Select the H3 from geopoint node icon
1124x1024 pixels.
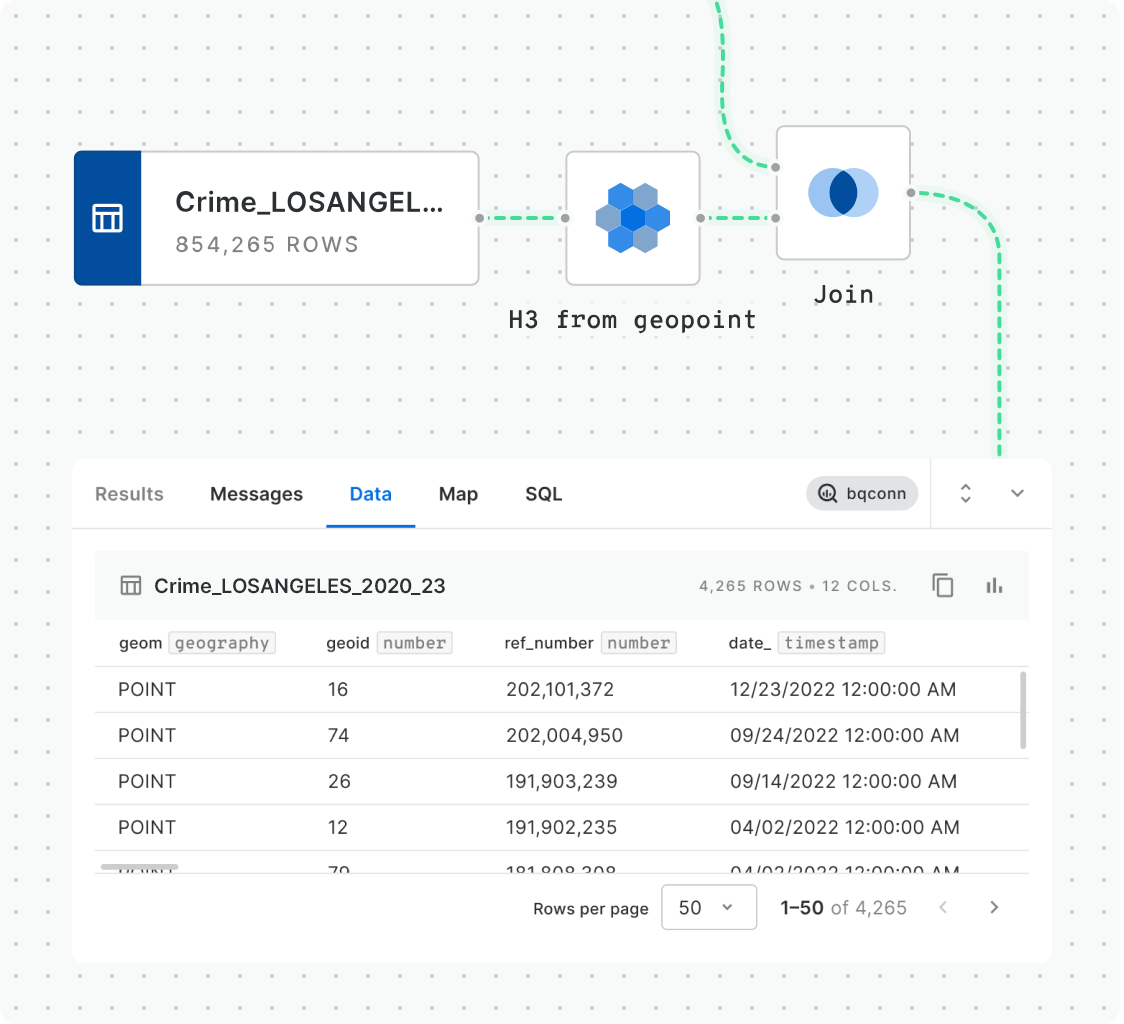click(633, 216)
